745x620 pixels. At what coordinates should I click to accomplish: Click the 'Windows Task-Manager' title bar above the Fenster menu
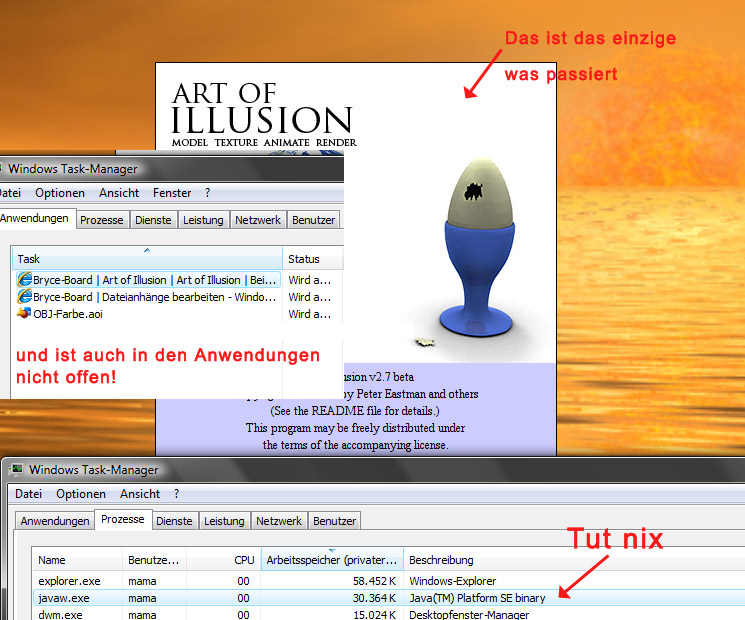click(171, 169)
